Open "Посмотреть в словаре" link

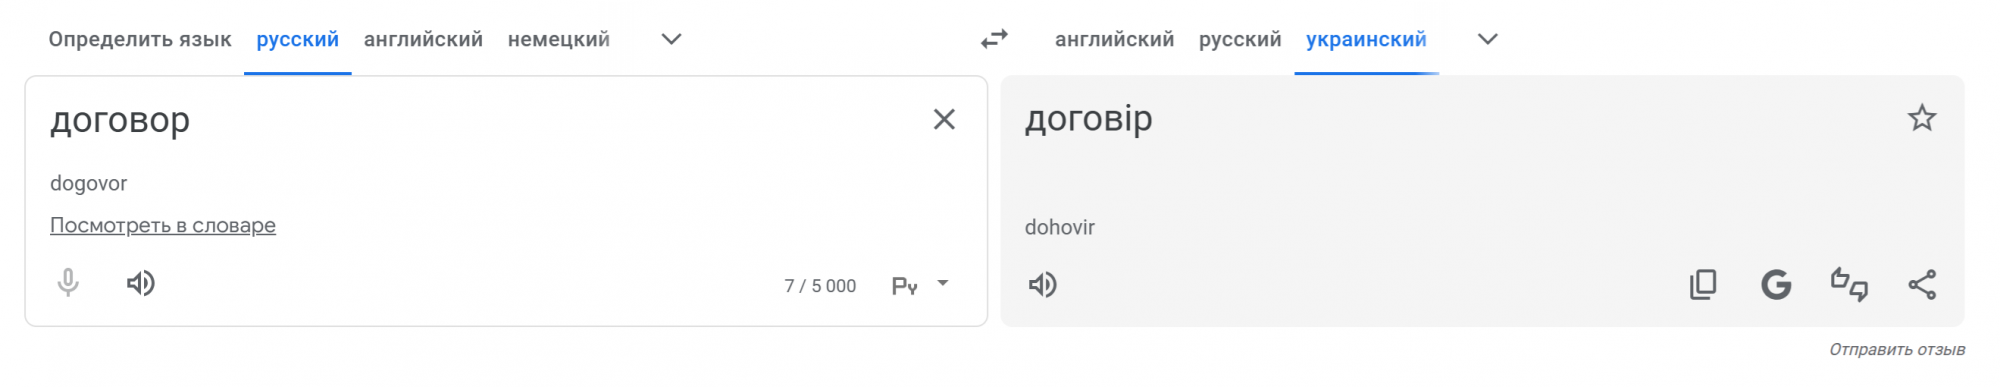[x=163, y=225]
